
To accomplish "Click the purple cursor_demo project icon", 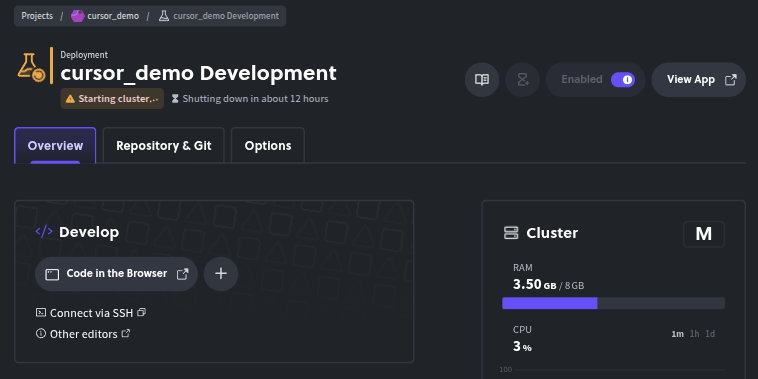I will click(x=77, y=16).
